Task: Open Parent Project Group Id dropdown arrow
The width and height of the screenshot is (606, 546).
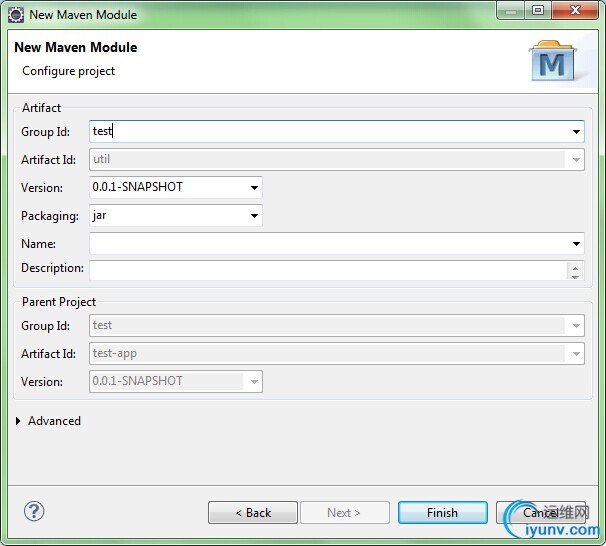Action: (576, 326)
